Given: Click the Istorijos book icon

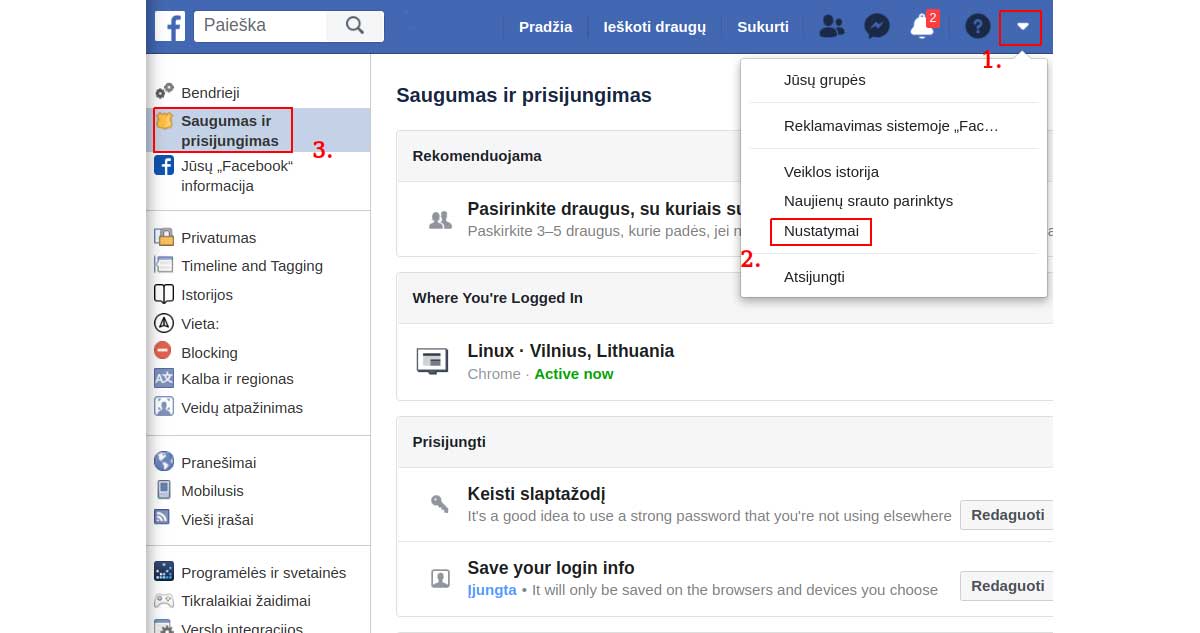Looking at the screenshot, I should click(x=164, y=294).
